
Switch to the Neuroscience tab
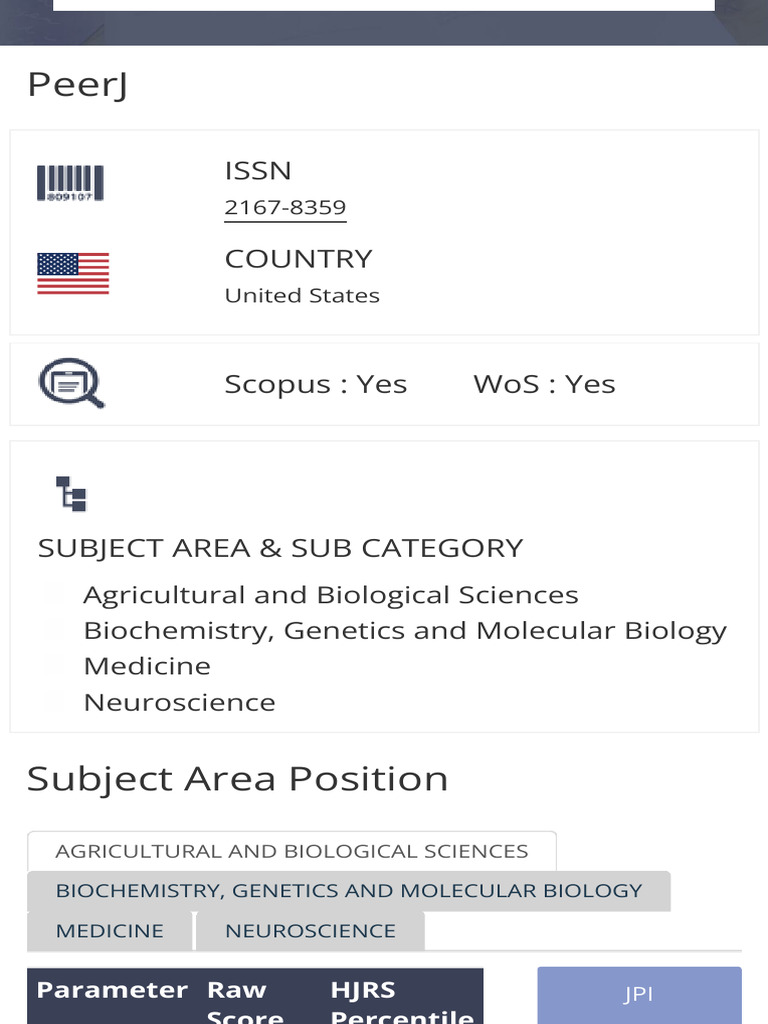click(310, 930)
